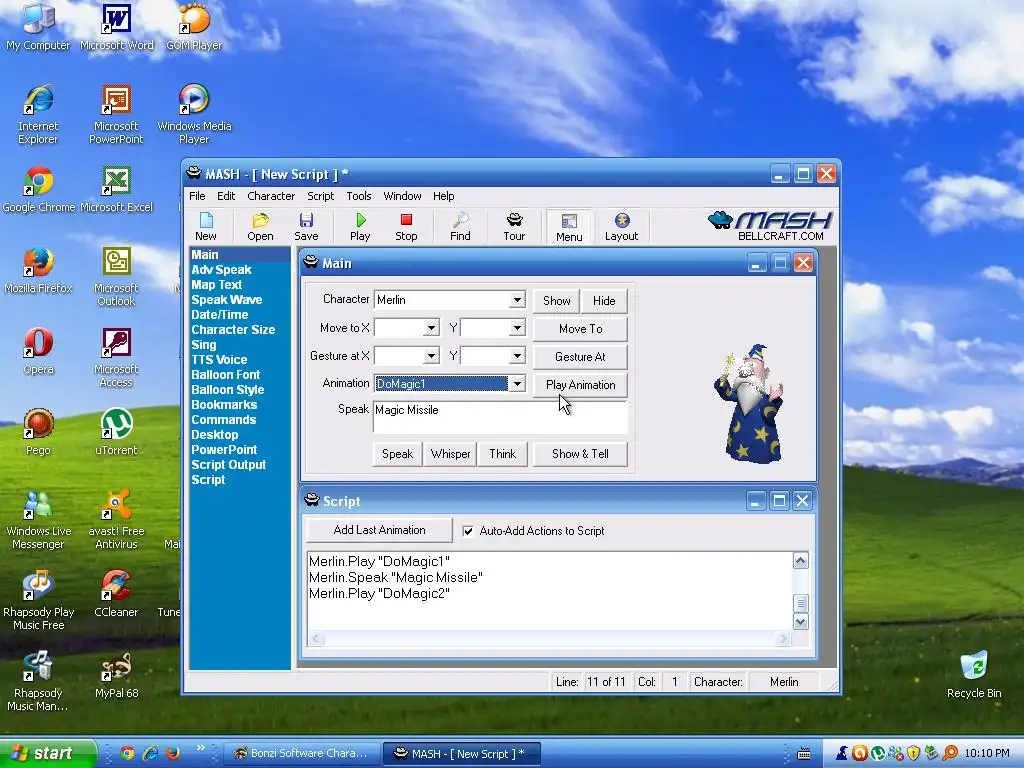
Task: Select the Microsoft PowerPoint desktop shortcut
Action: click(x=116, y=115)
